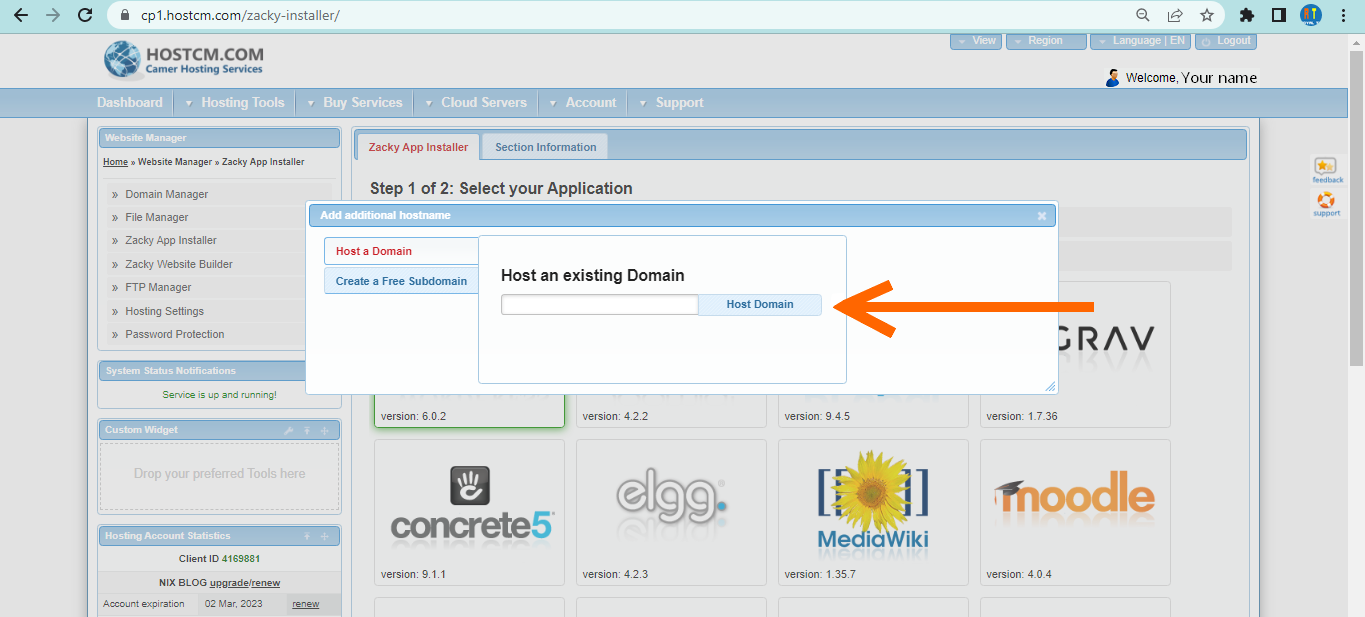This screenshot has height=617, width=1365.
Task: Click the Logout button
Action: (x=1226, y=41)
